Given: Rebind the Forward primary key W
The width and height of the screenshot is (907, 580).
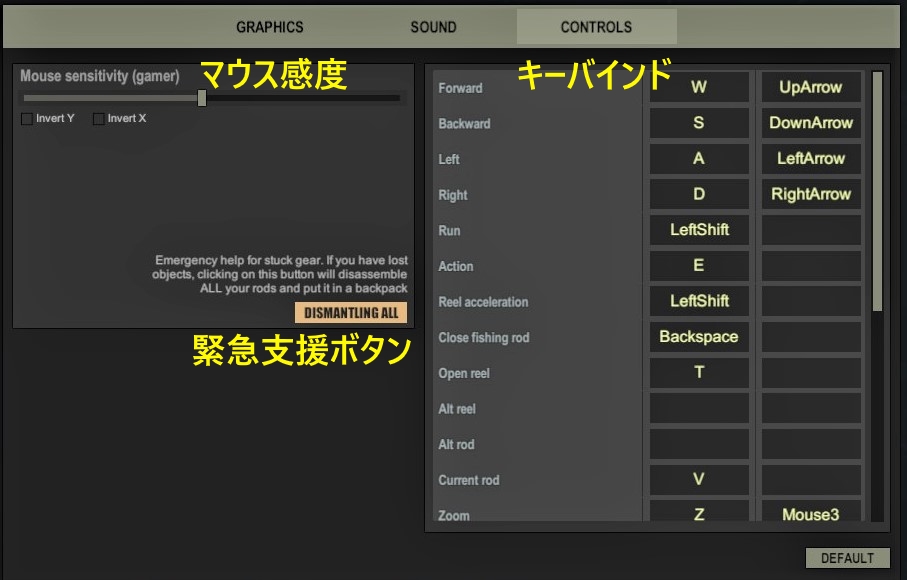Looking at the screenshot, I should pos(699,87).
